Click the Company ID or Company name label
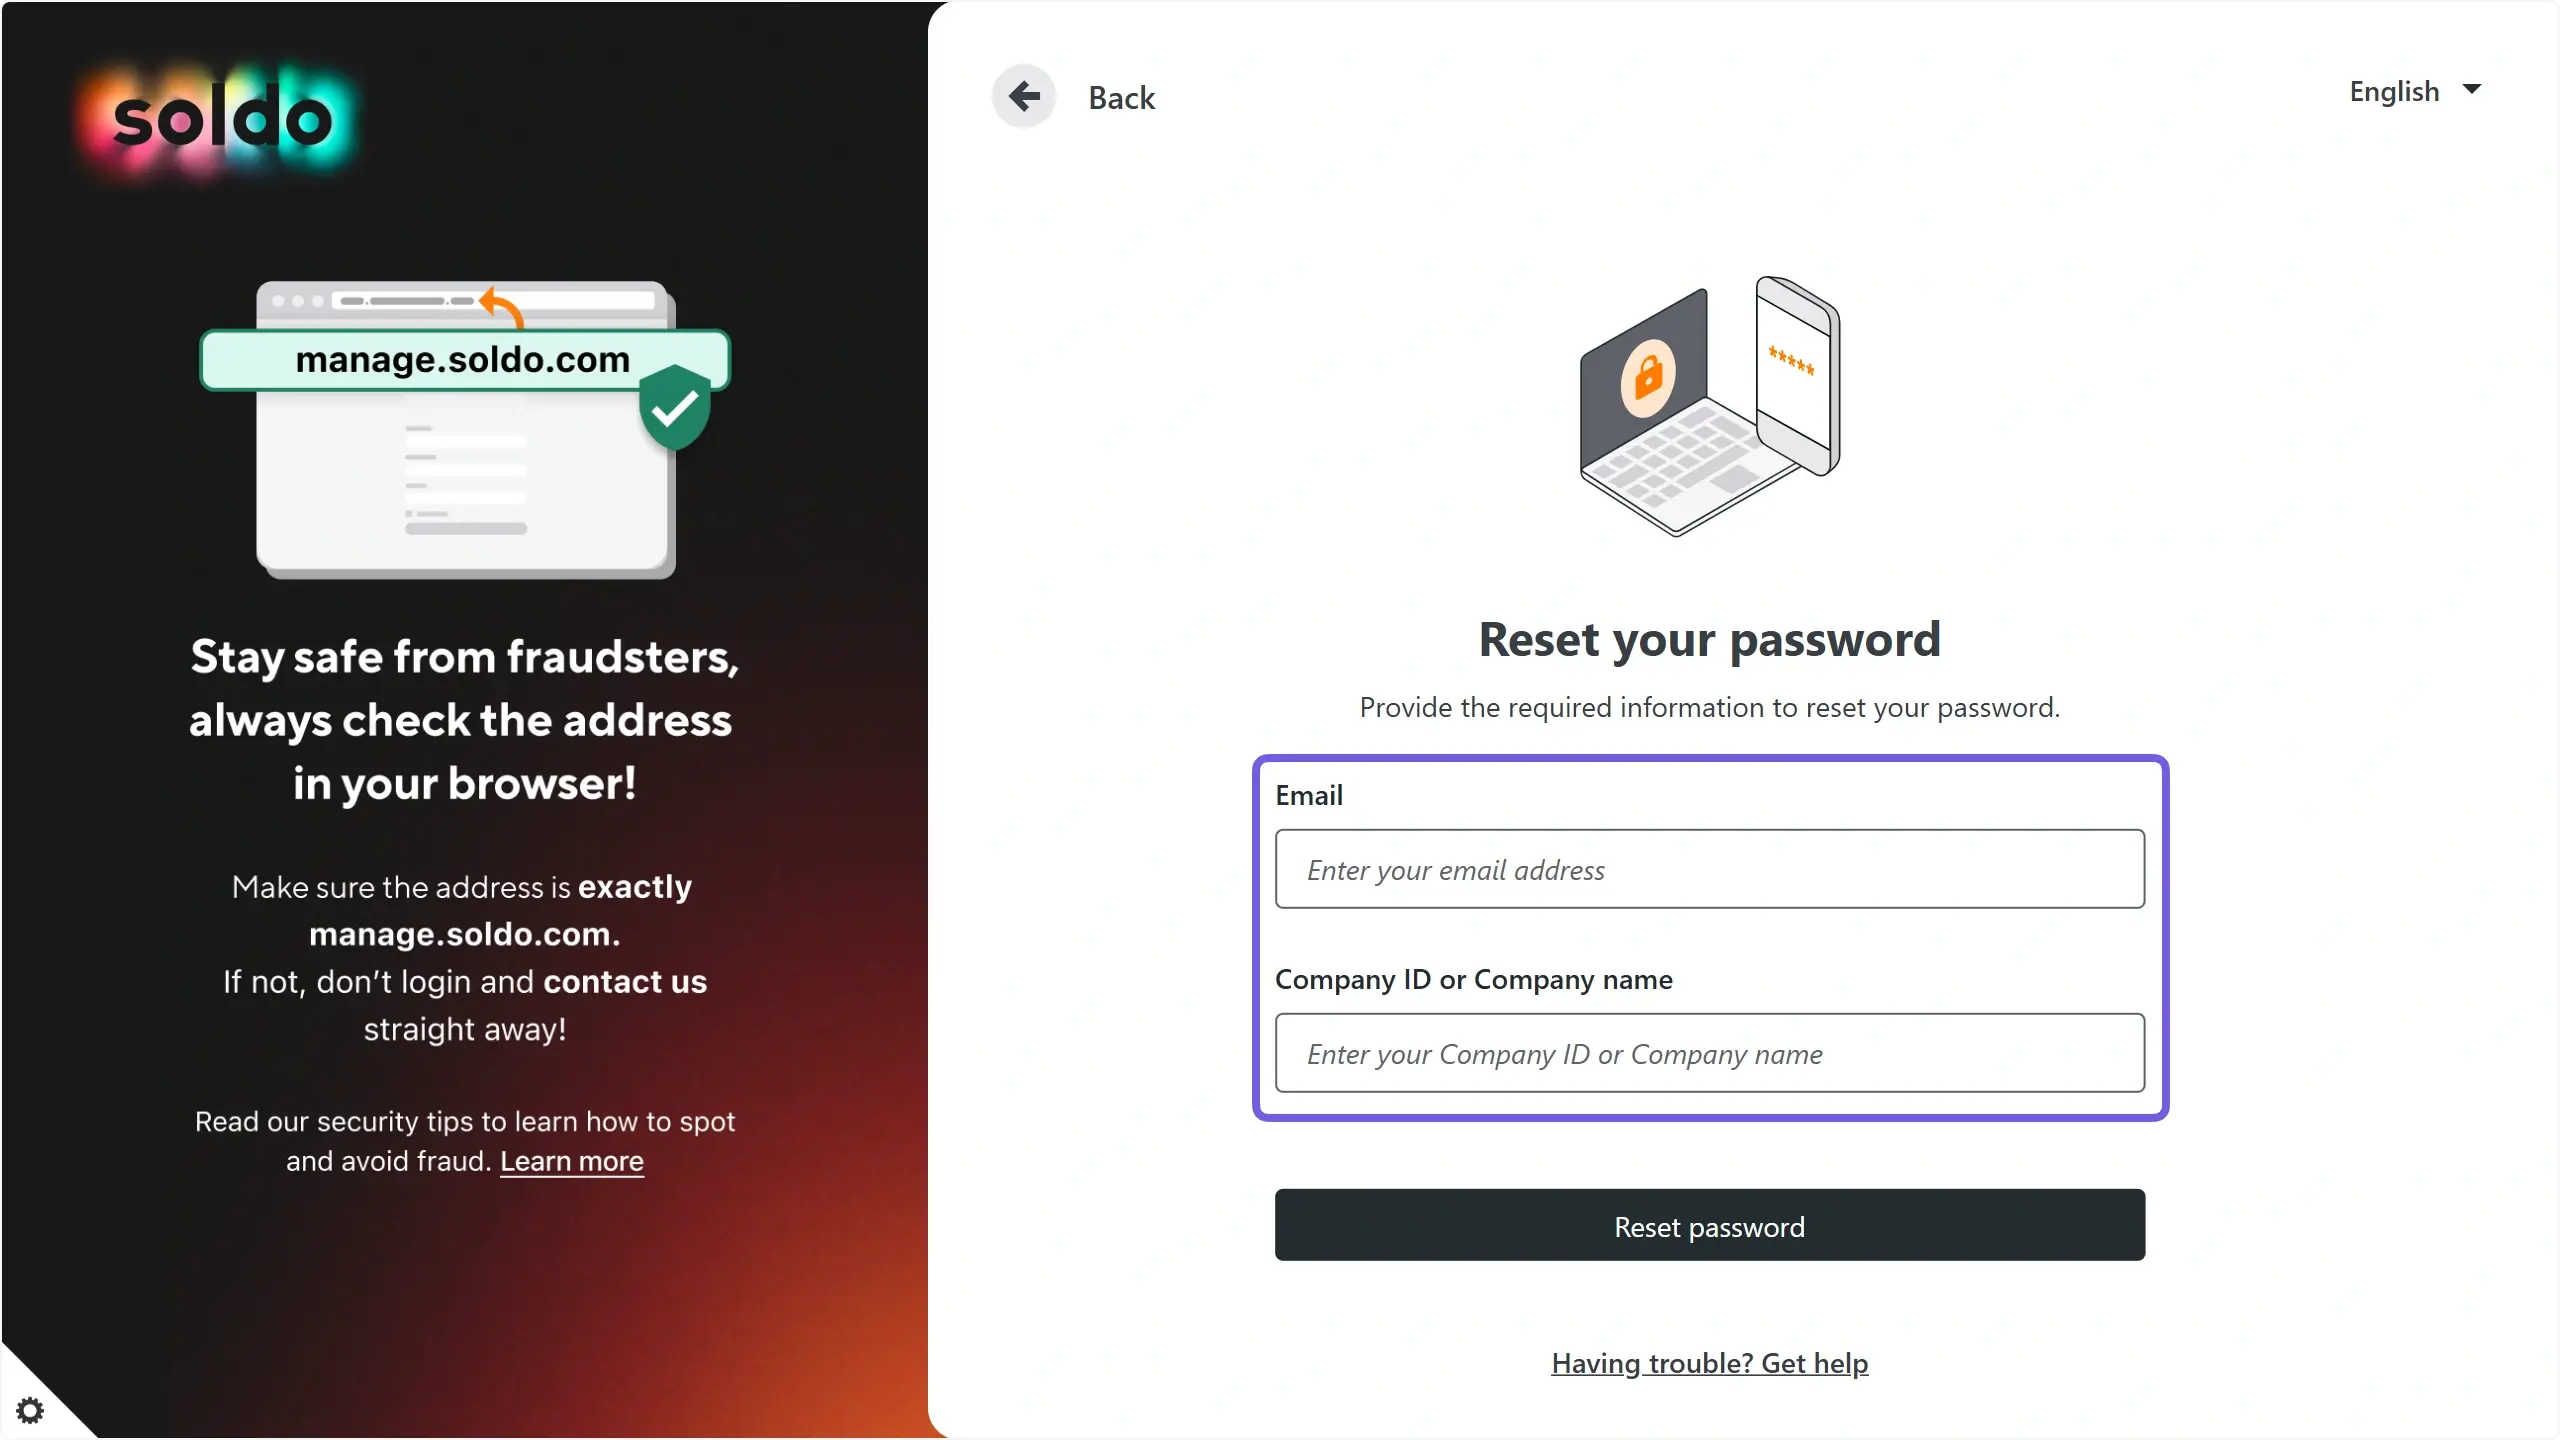 click(1473, 980)
